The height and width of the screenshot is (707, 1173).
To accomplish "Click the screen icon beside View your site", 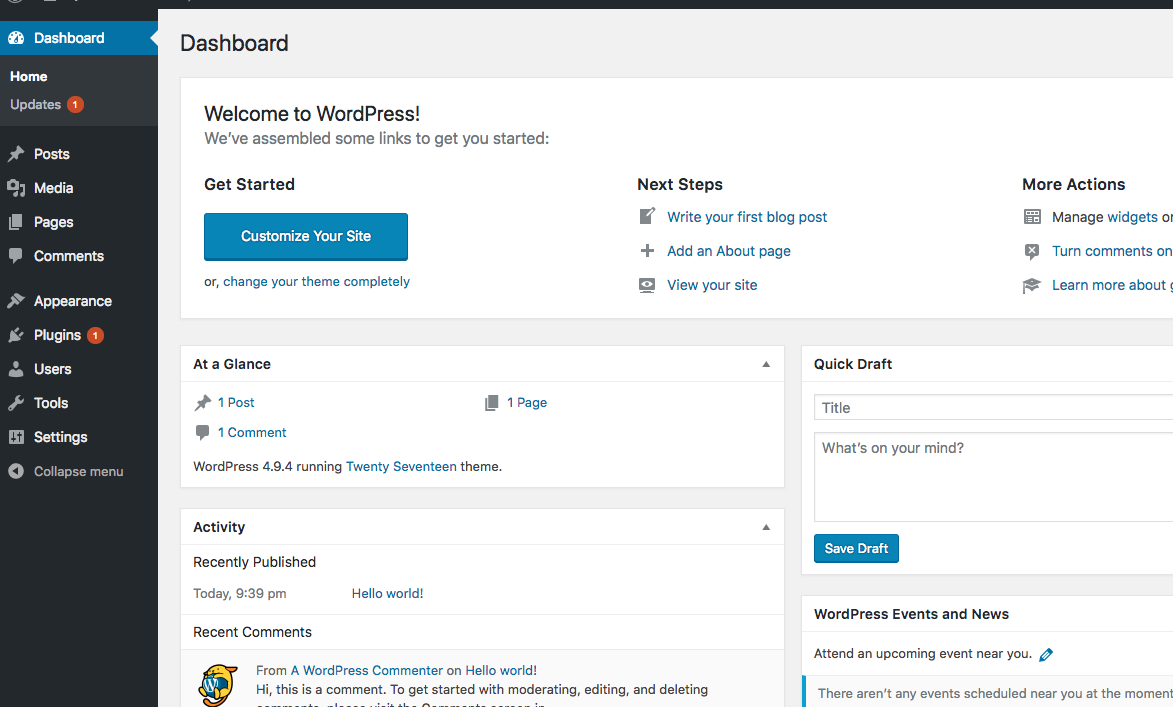I will [647, 285].
